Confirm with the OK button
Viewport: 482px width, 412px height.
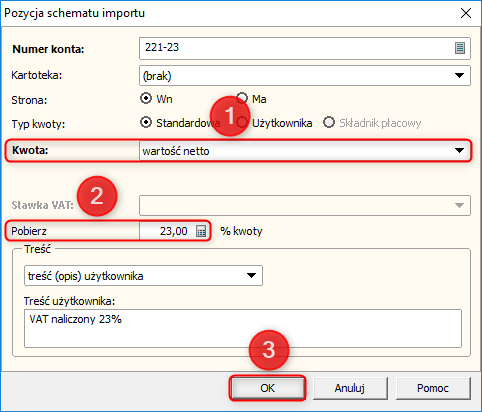(267, 388)
